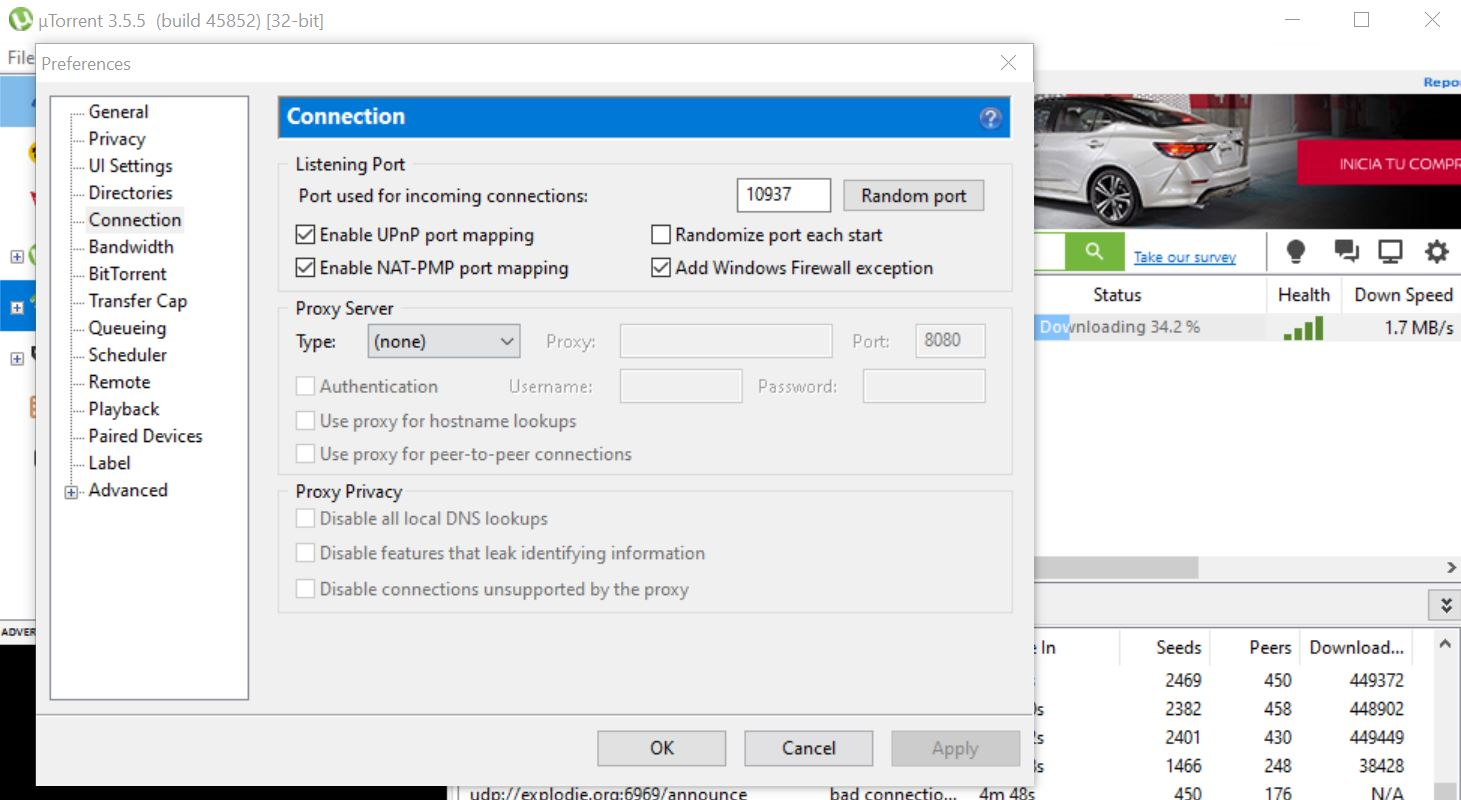Click the INICIA TU COMPRA ad button
Screen dimensions: 1461x800
(x=1379, y=164)
